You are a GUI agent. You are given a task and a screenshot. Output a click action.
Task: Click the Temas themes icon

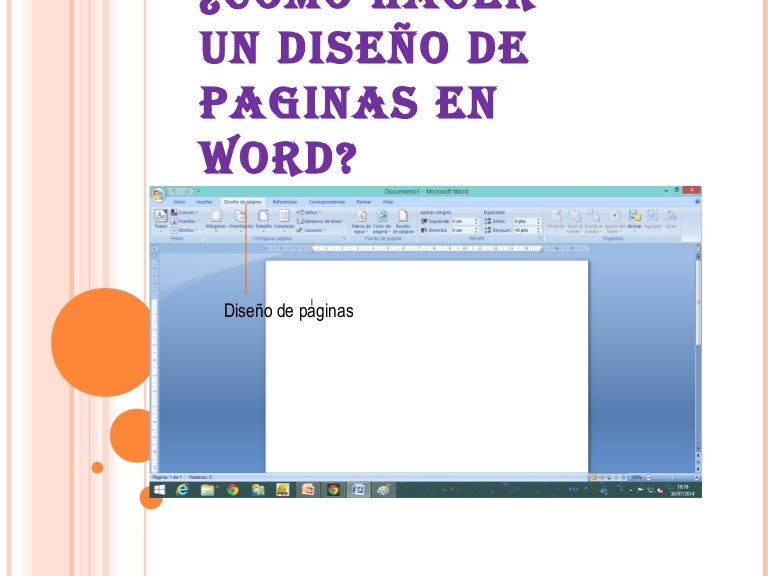pos(160,216)
